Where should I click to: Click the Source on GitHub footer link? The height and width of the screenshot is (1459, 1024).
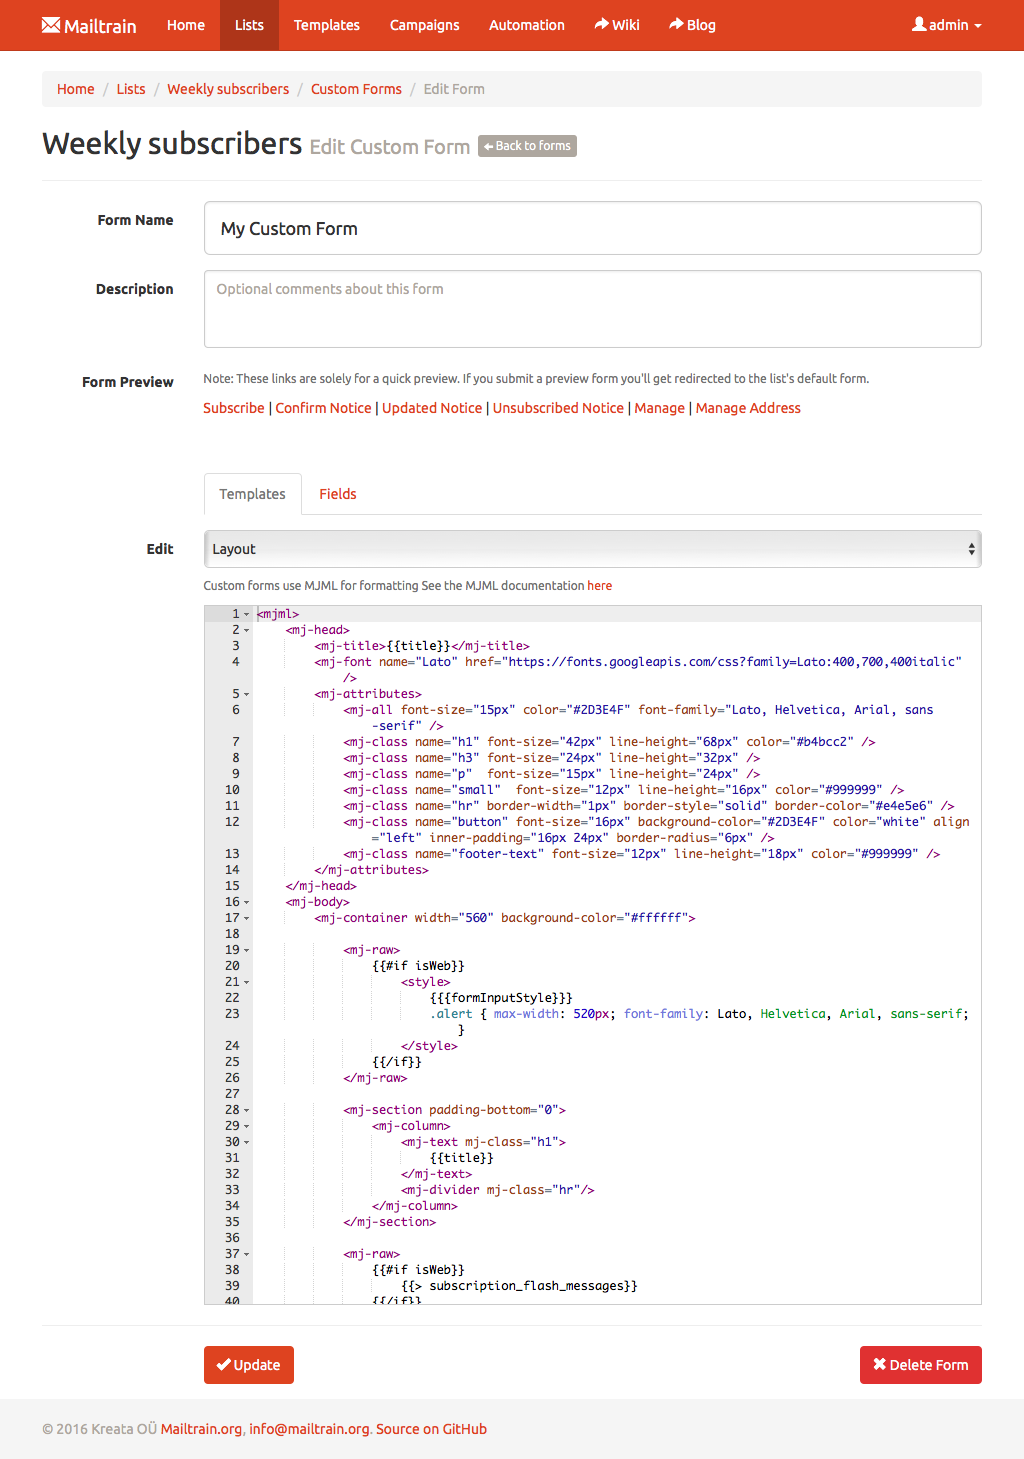point(431,1428)
